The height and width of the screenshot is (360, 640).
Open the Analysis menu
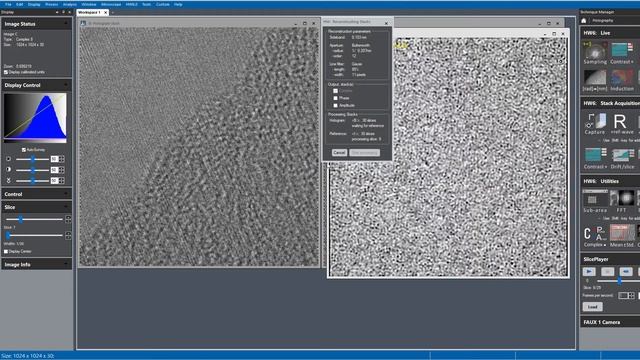69,4
